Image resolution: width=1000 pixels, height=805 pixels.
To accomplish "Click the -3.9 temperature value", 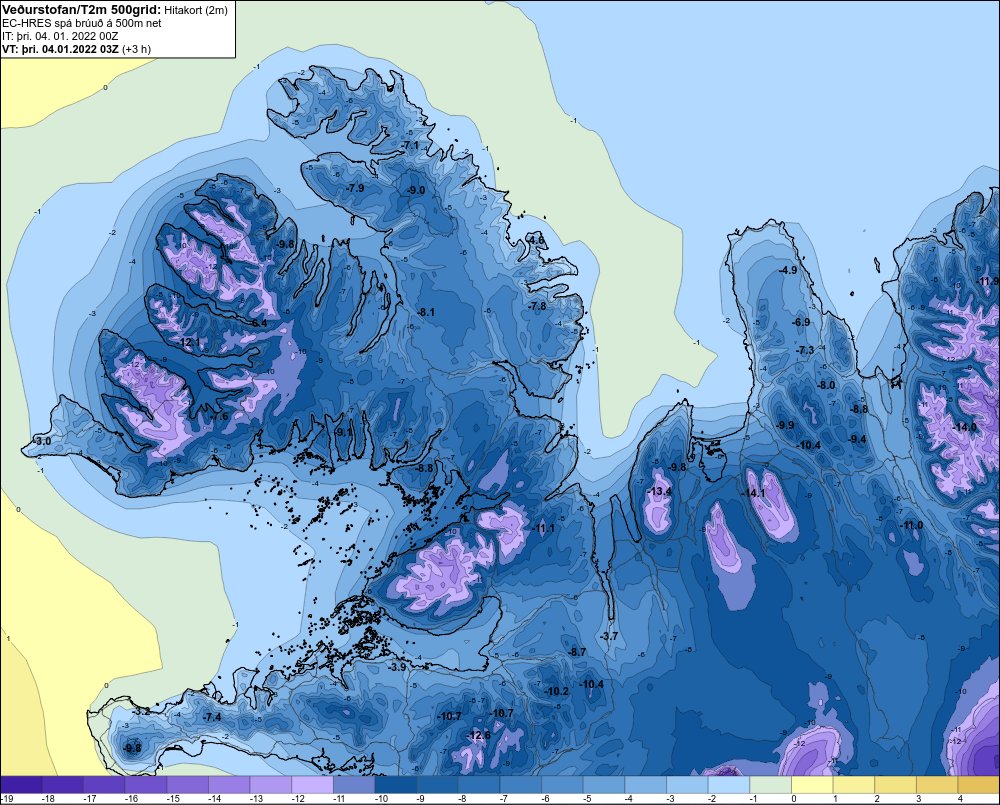I will pyautogui.click(x=398, y=667).
